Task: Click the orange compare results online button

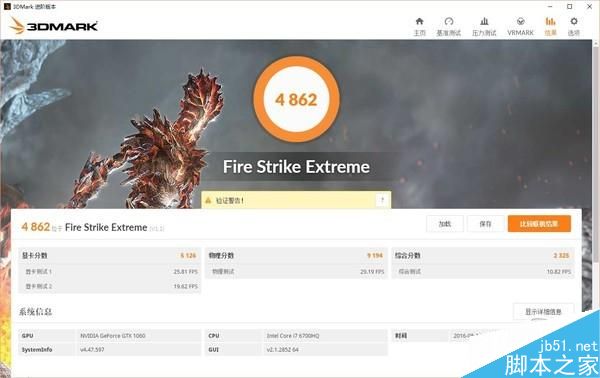Action: tap(539, 224)
